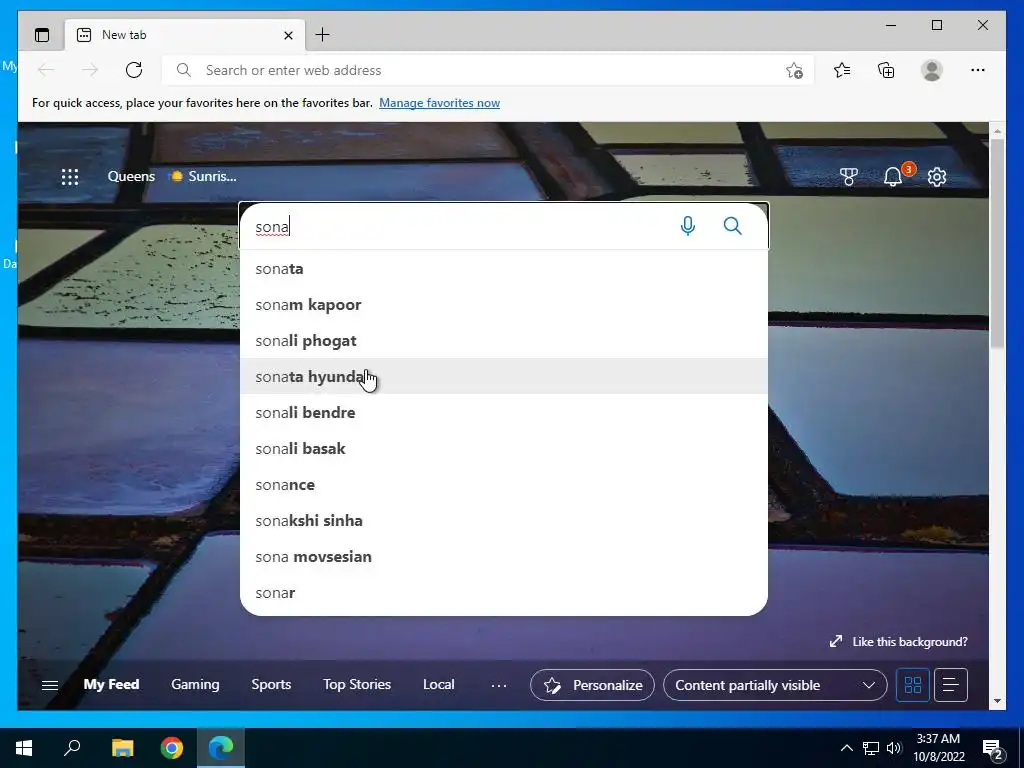
Task: Open notifications bell with badge
Action: tap(893, 176)
